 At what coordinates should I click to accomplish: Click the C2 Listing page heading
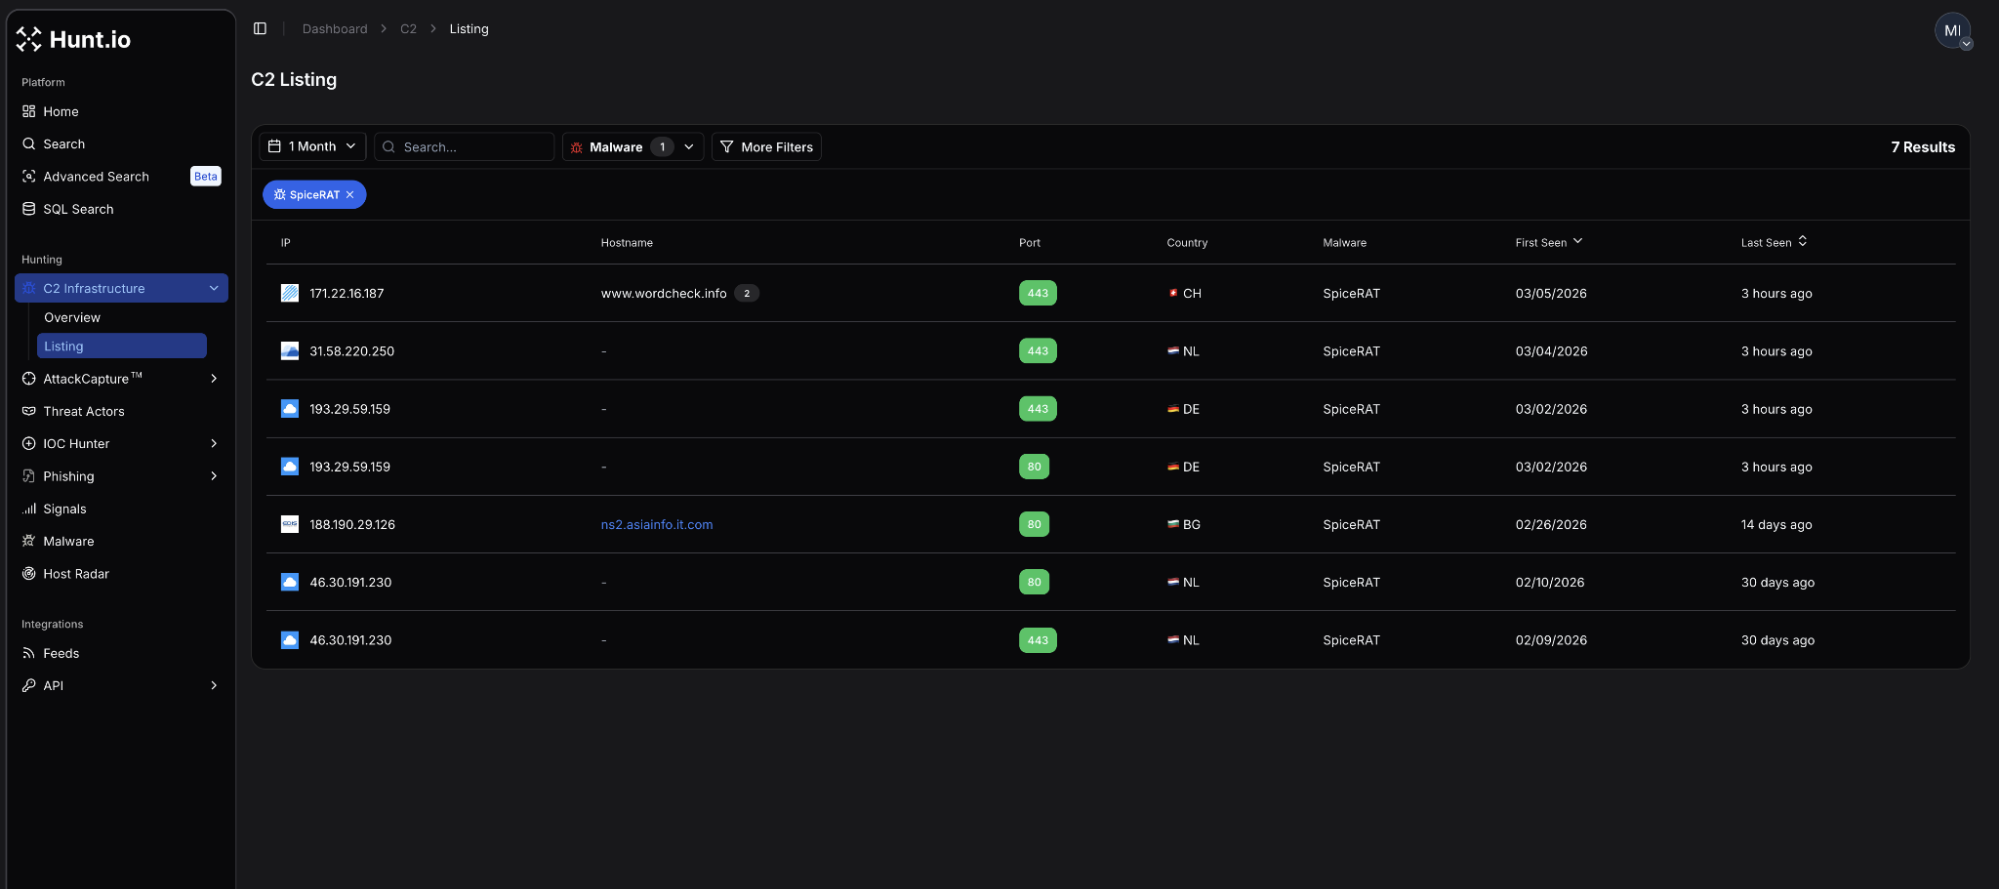[294, 80]
